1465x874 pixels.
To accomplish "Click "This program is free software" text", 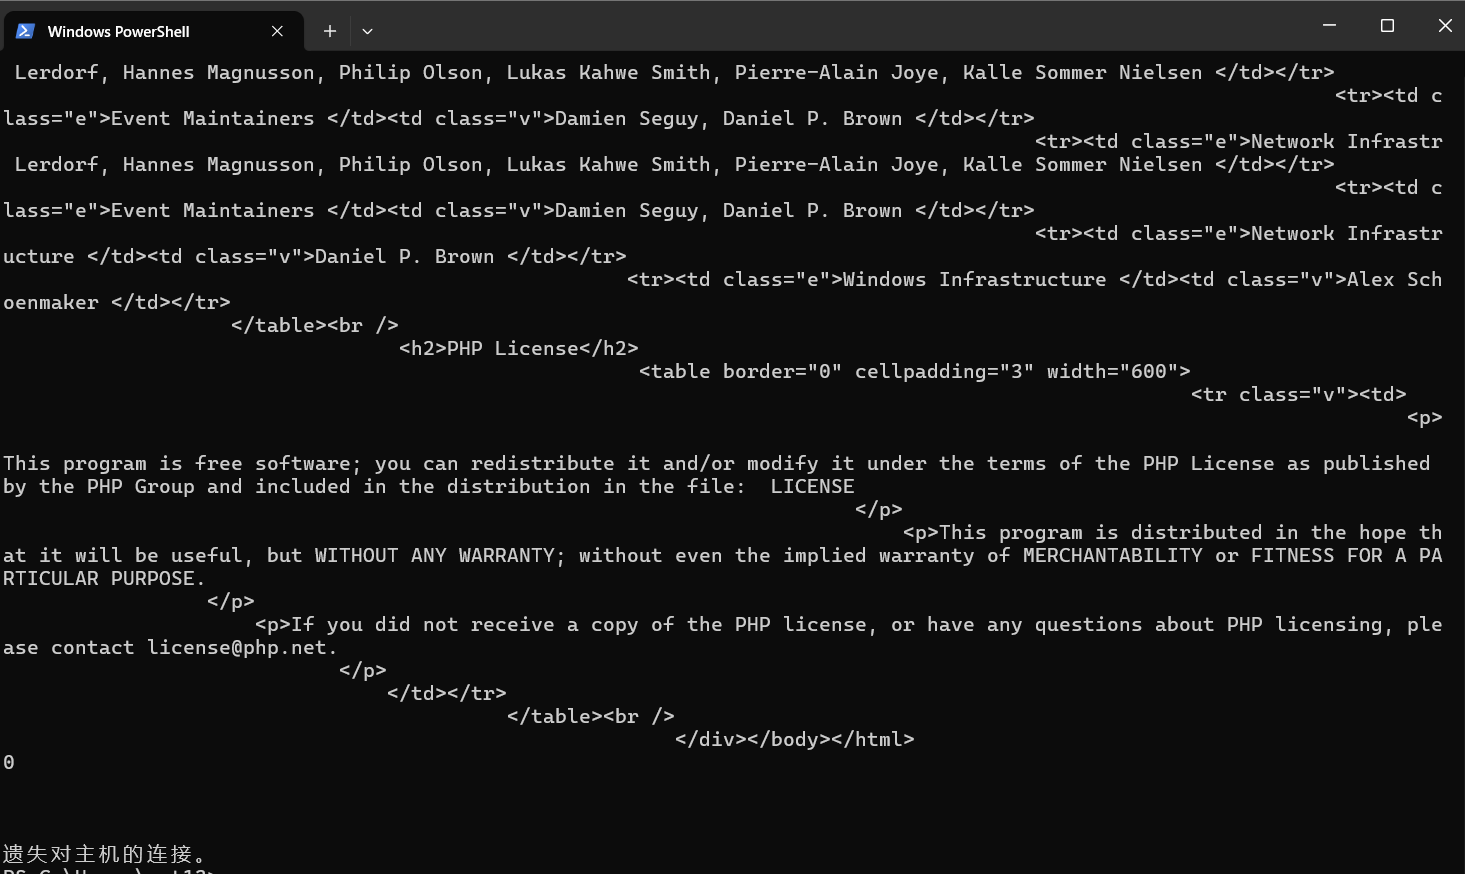I will coord(177,463).
